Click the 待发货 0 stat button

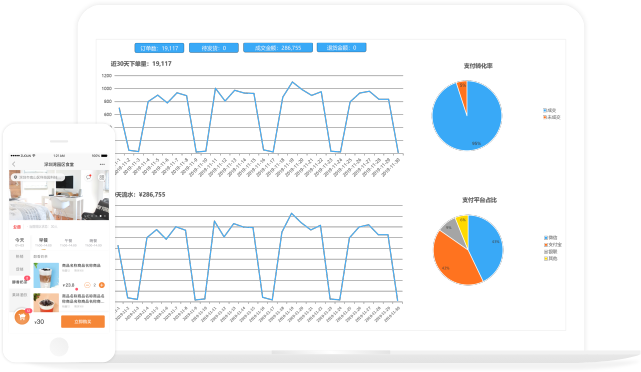(214, 48)
